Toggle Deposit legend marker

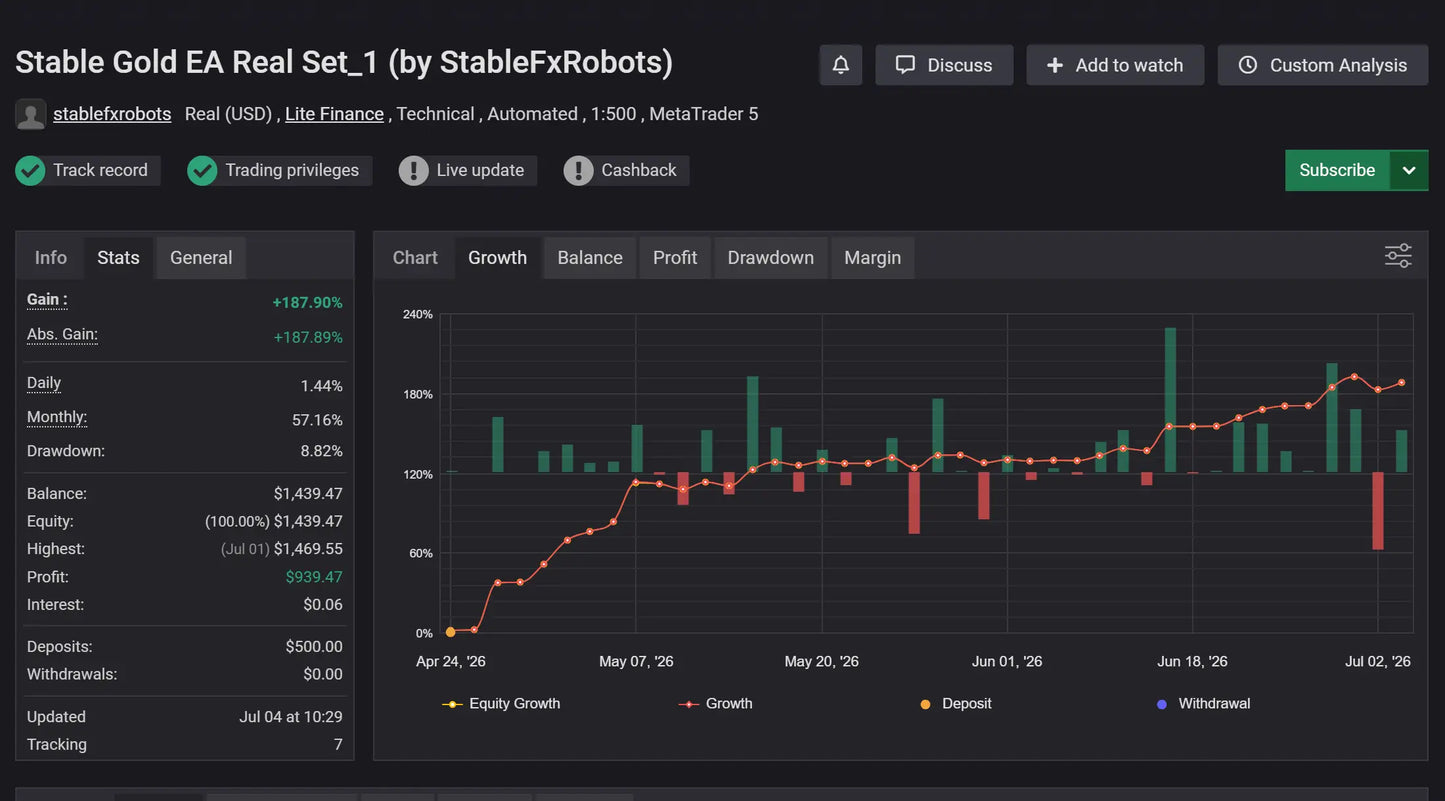click(x=956, y=704)
